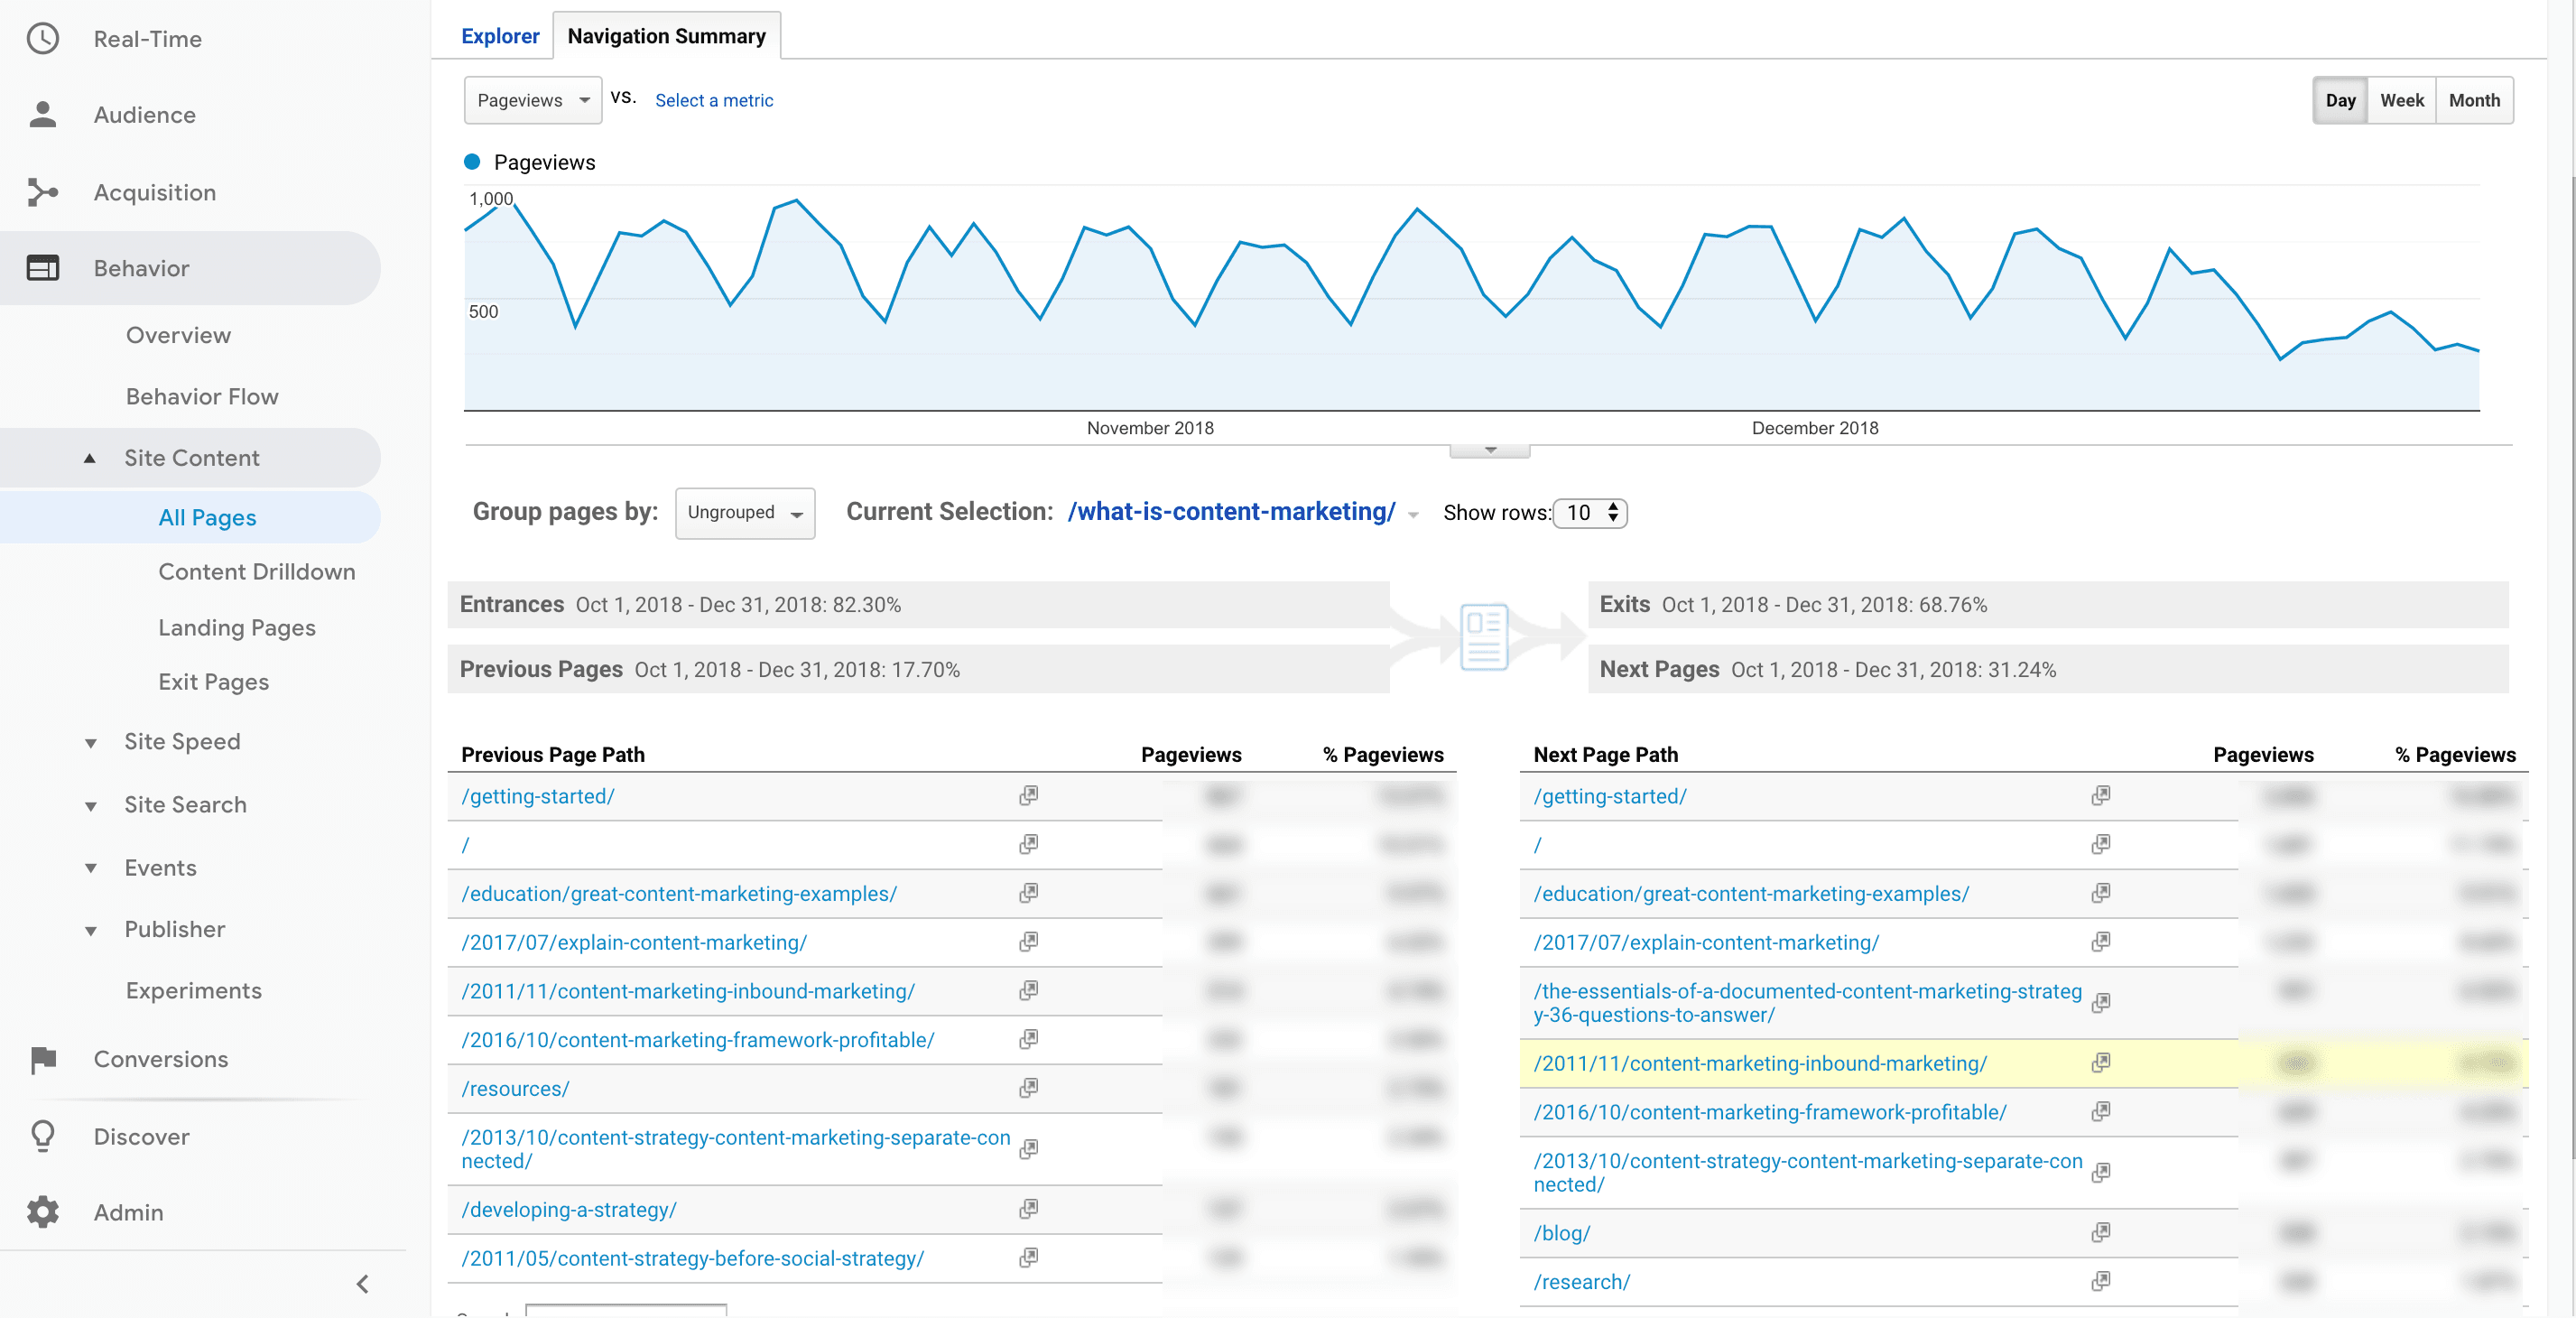Switch to the Navigation Summary tab

(x=667, y=33)
